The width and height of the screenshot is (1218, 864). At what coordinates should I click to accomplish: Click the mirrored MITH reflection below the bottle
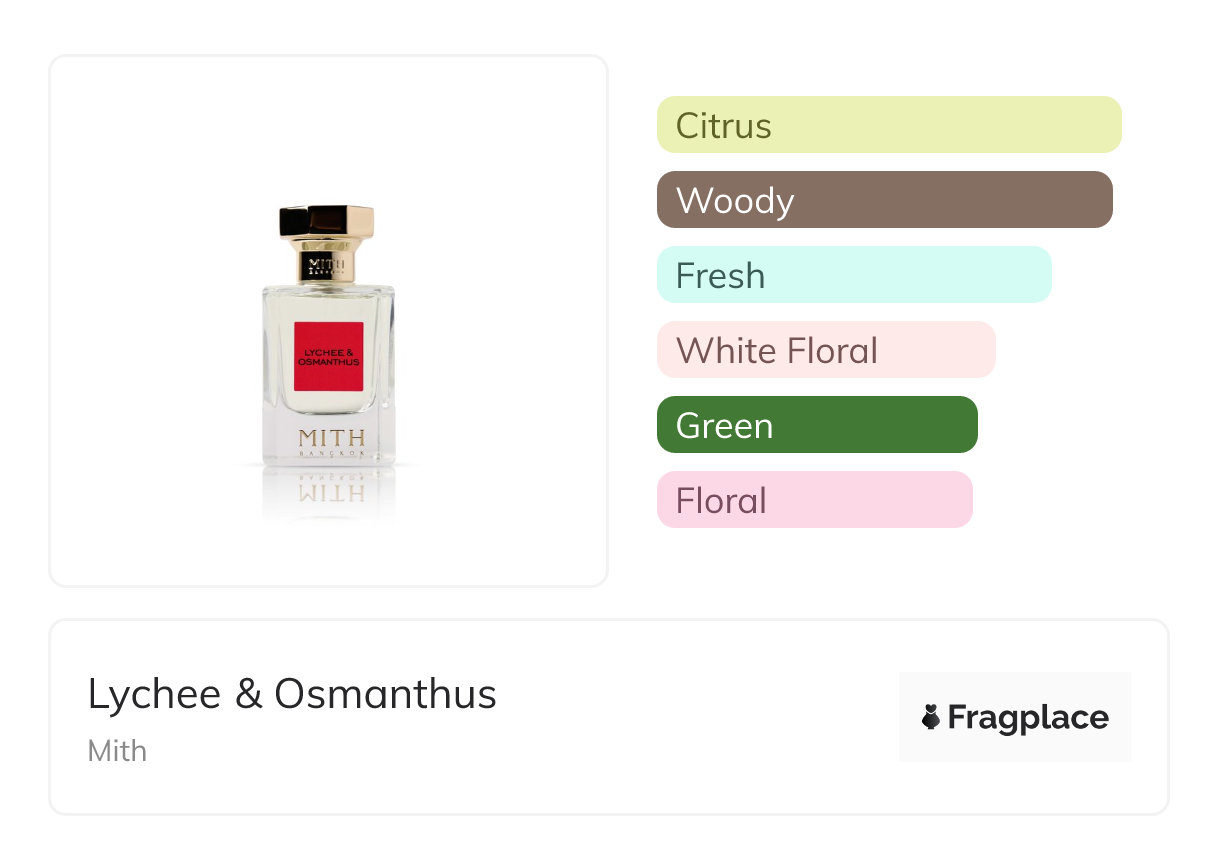point(331,491)
